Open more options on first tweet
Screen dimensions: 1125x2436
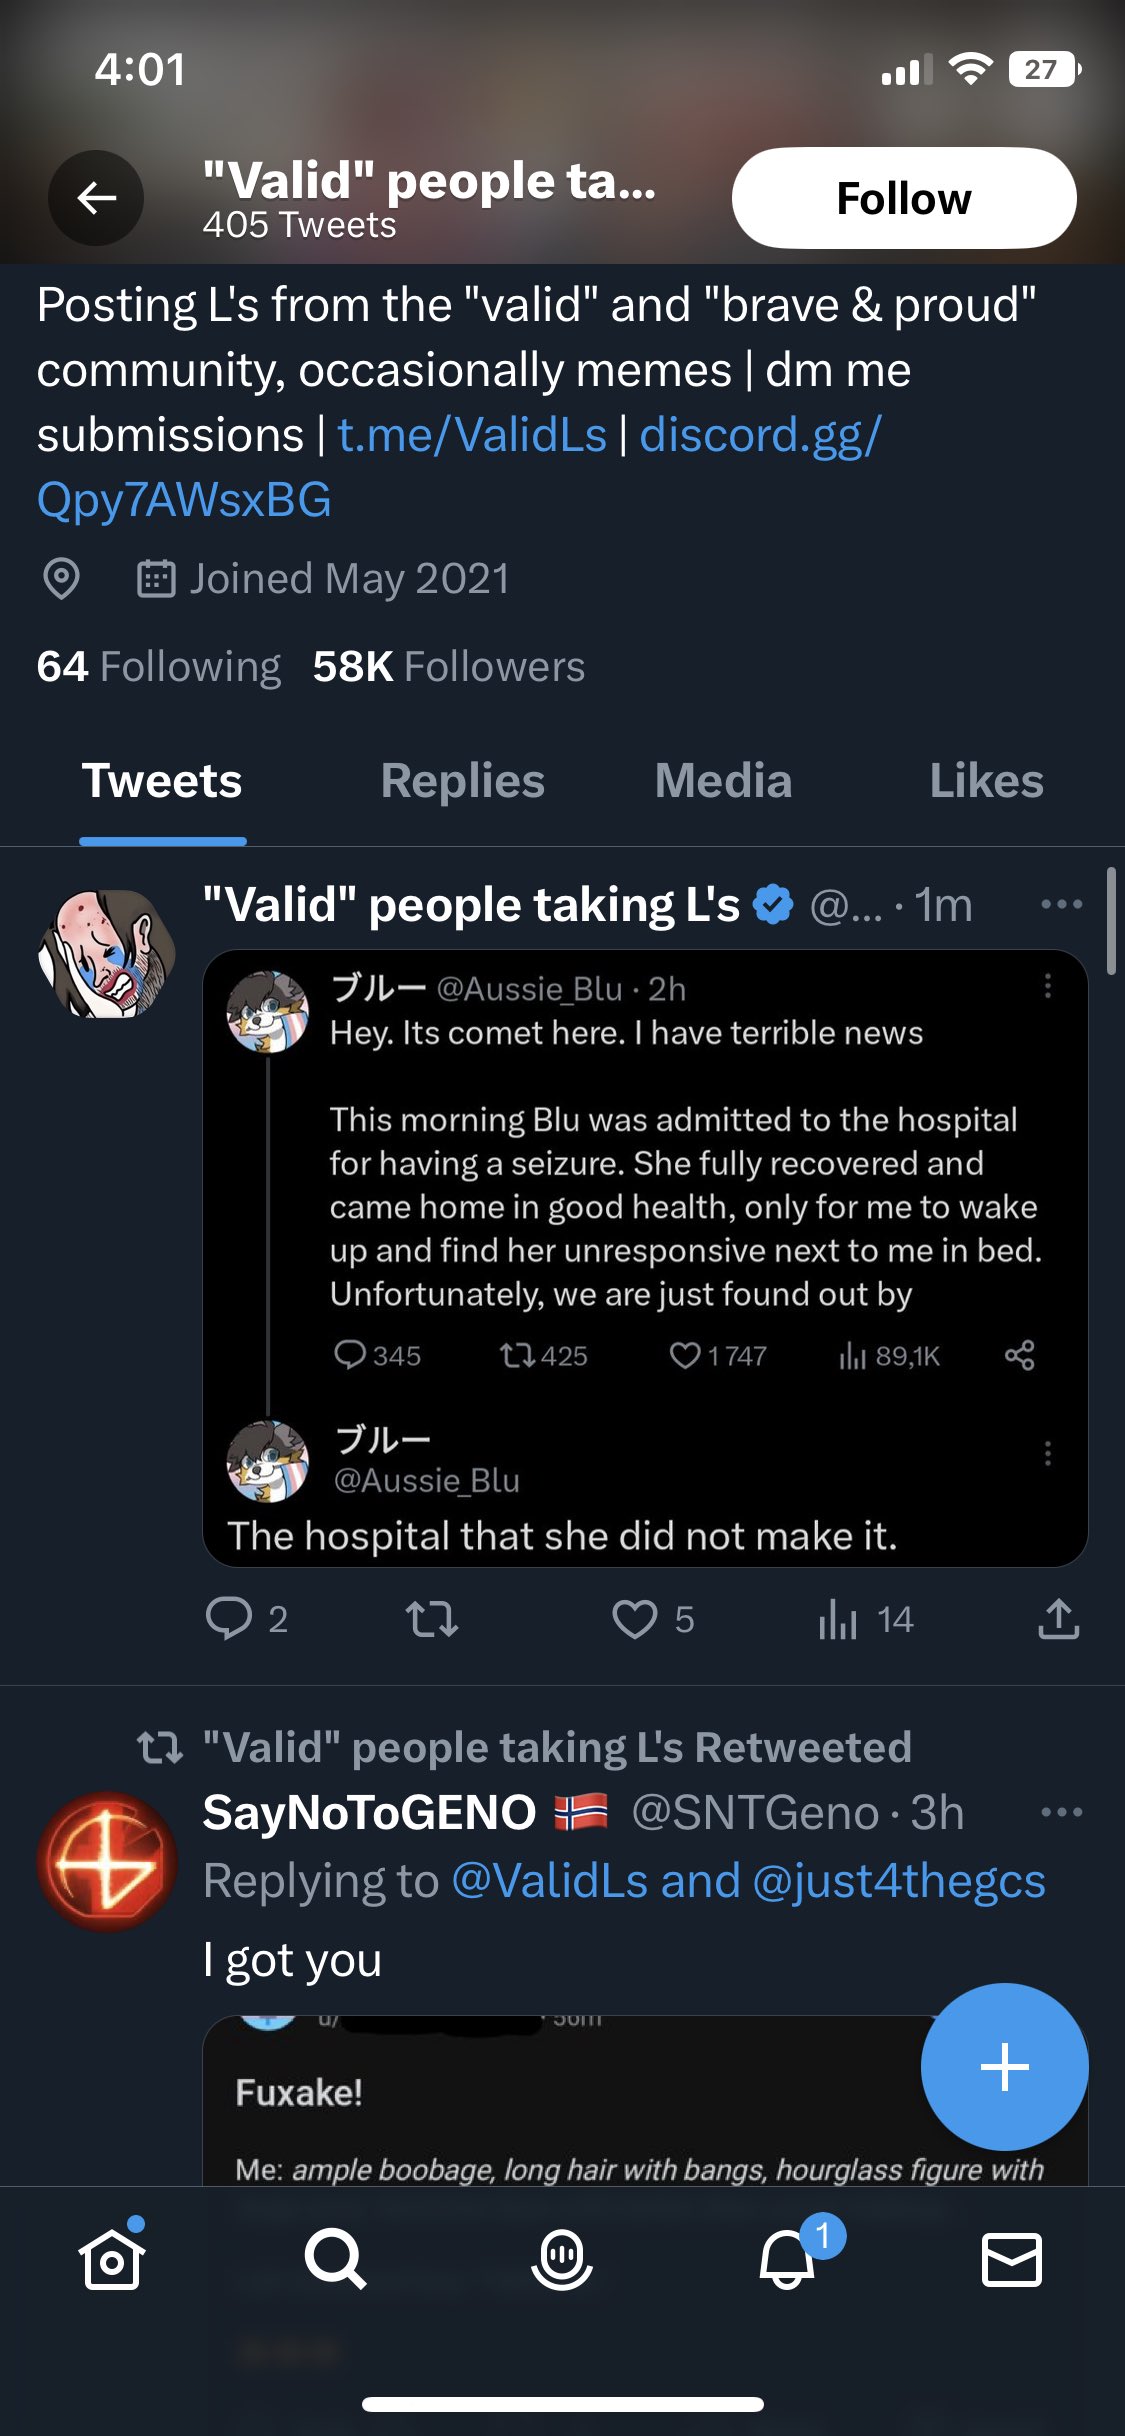tap(1061, 904)
